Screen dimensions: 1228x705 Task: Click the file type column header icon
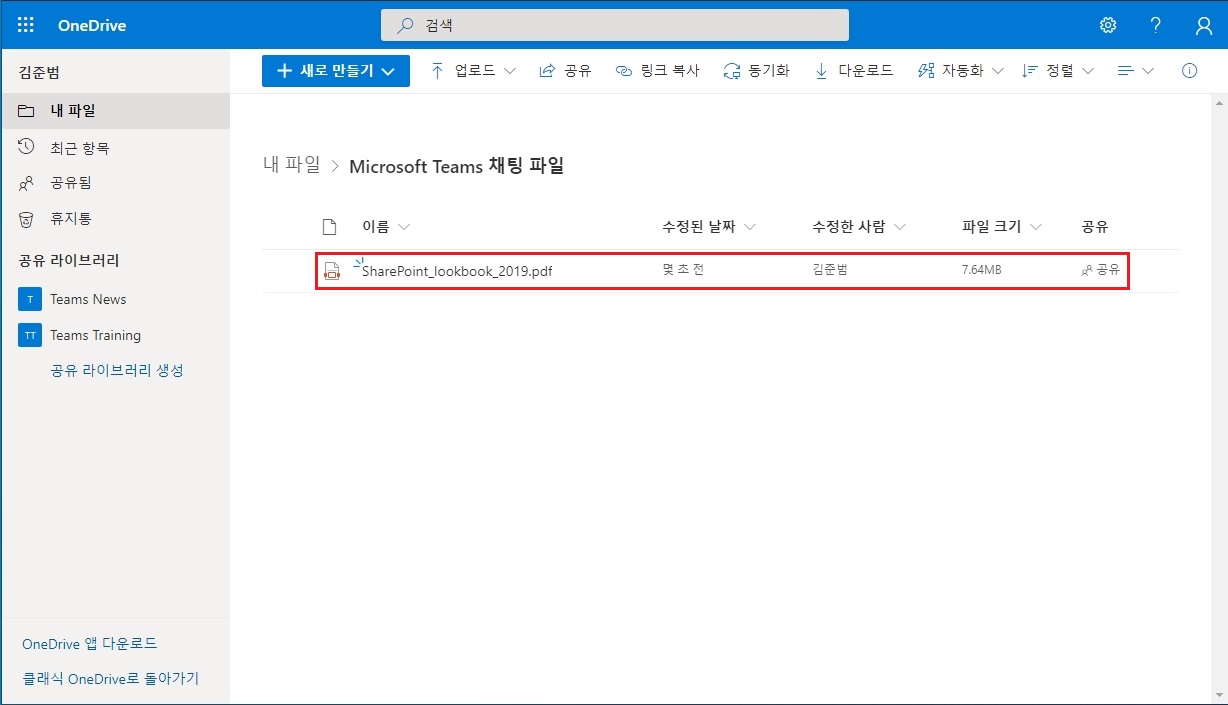[x=329, y=227]
